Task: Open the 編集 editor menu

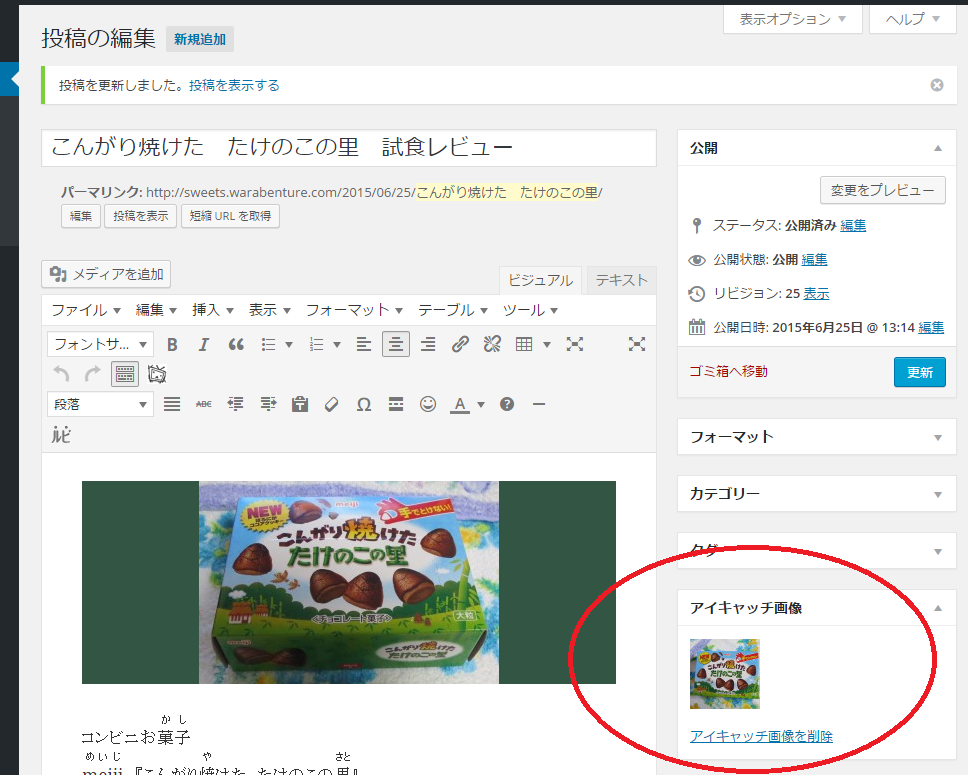Action: click(x=156, y=310)
